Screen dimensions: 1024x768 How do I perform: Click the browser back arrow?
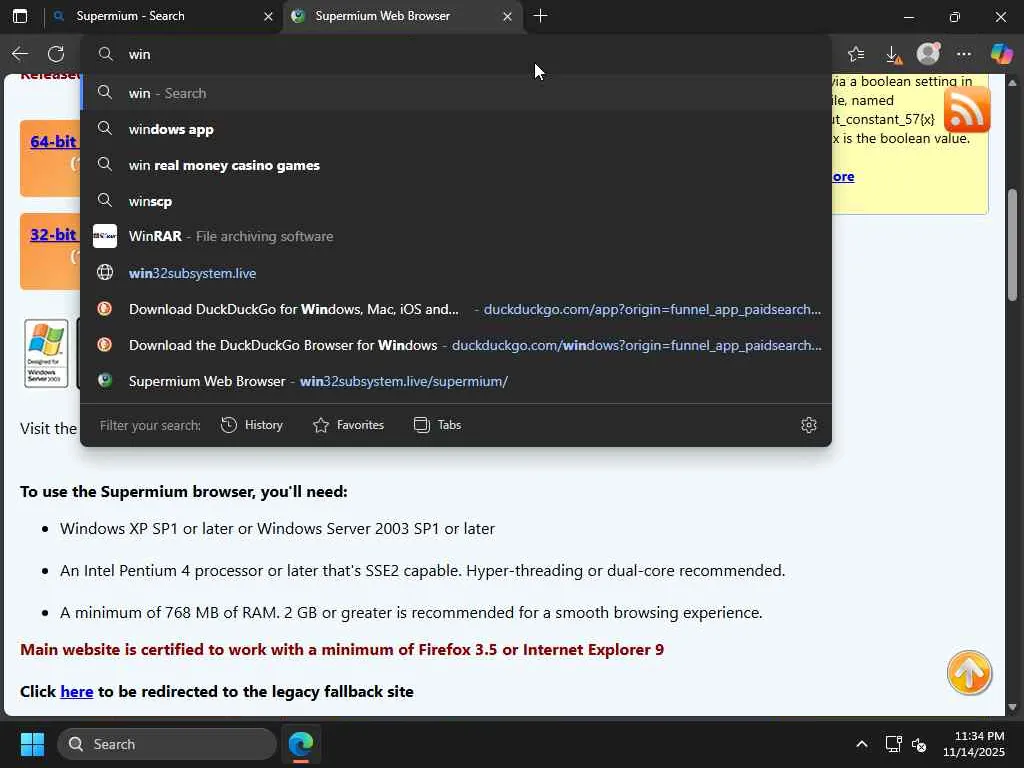point(20,54)
